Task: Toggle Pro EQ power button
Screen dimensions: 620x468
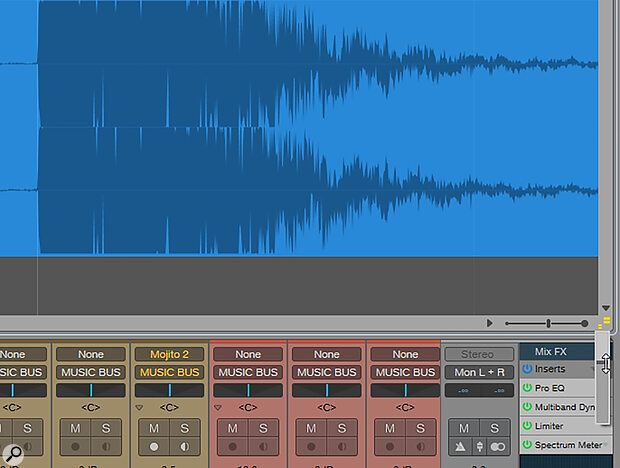Action: 527,388
